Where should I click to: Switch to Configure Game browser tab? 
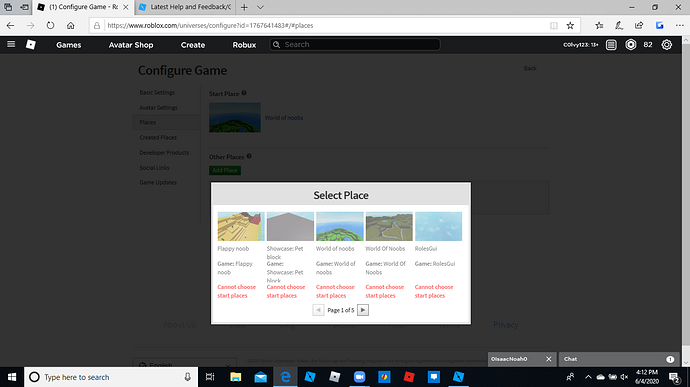pyautogui.click(x=83, y=7)
